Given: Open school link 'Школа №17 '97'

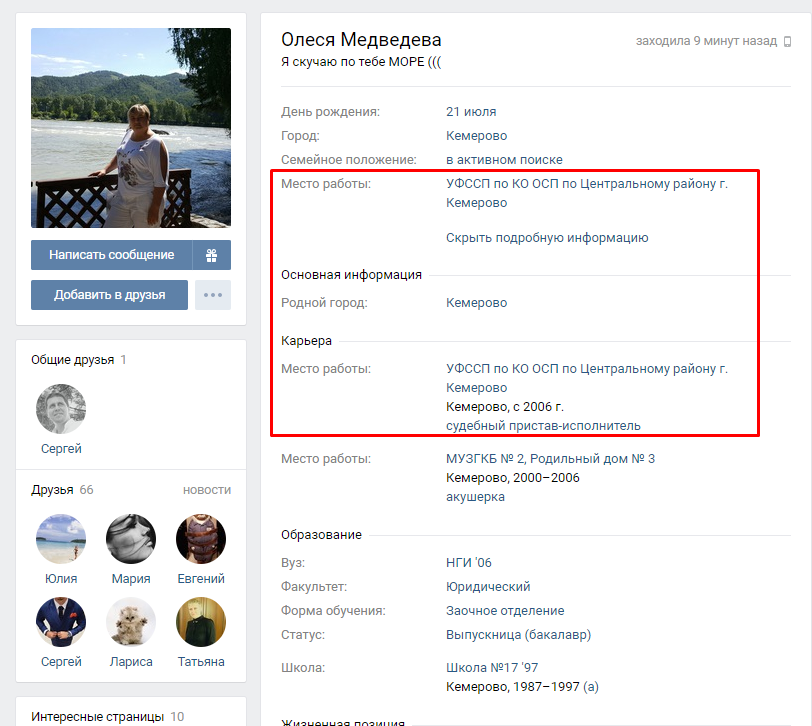Looking at the screenshot, I should (492, 668).
